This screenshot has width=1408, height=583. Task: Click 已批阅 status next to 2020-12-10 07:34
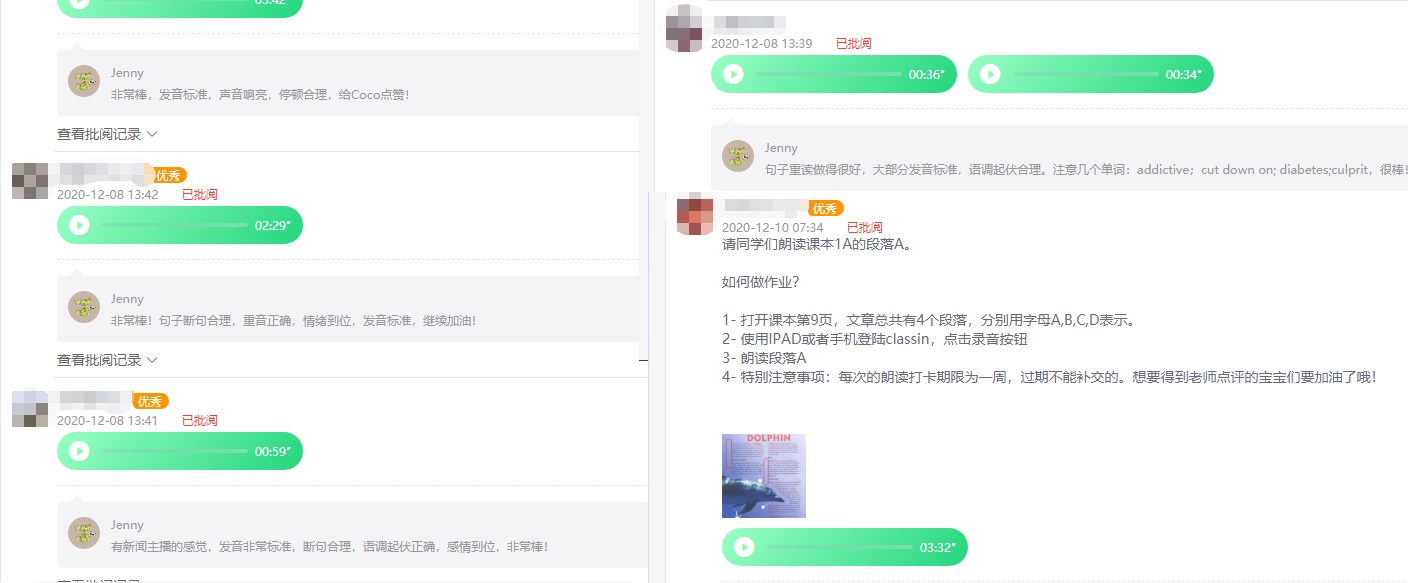[865, 228]
